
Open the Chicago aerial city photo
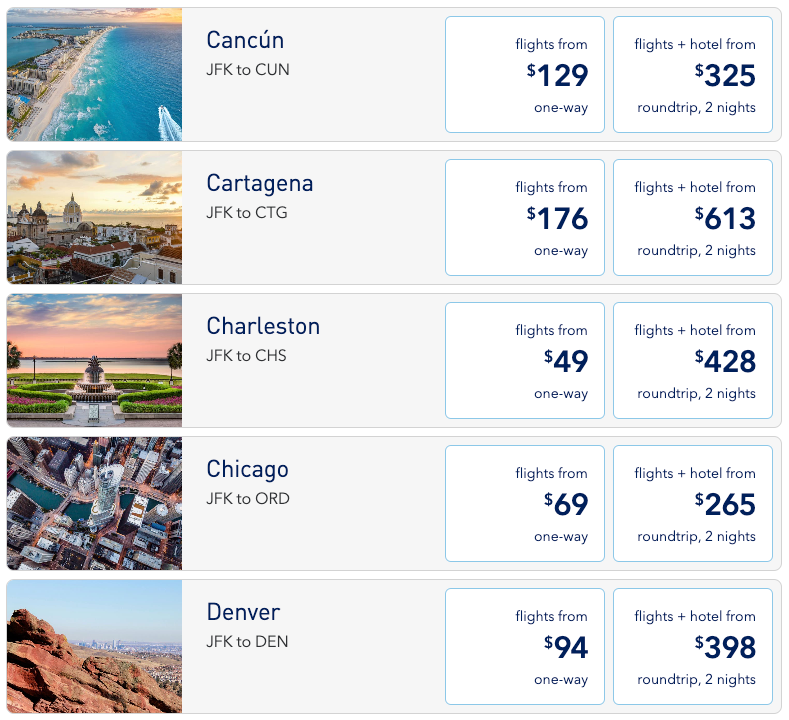[x=95, y=503]
